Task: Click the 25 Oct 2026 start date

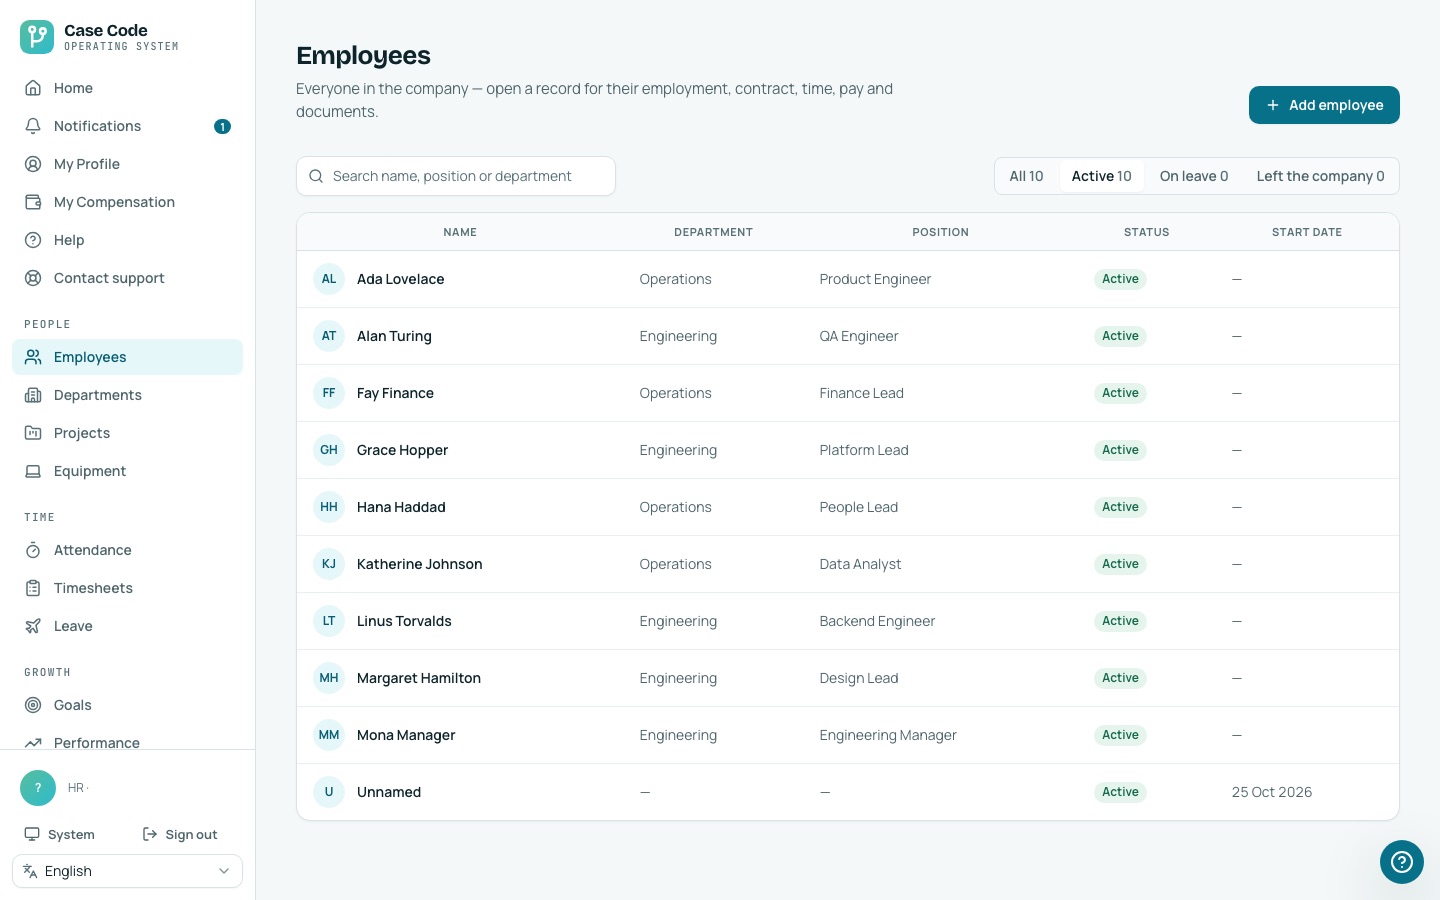Action: click(x=1272, y=792)
